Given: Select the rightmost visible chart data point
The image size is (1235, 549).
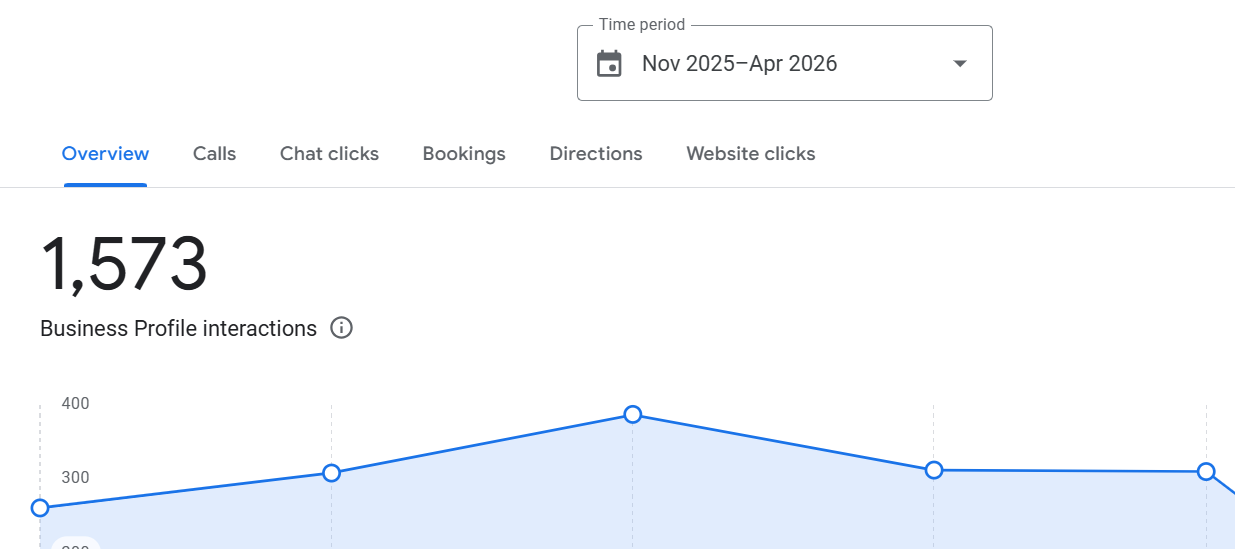Looking at the screenshot, I should pyautogui.click(x=1206, y=472).
